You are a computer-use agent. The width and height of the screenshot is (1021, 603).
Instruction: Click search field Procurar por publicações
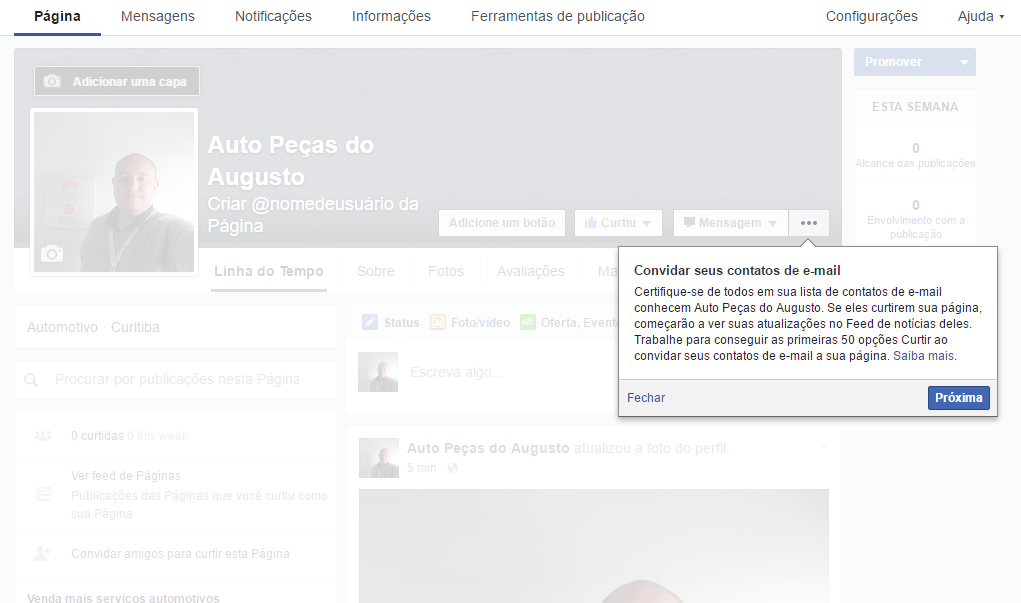(177, 379)
